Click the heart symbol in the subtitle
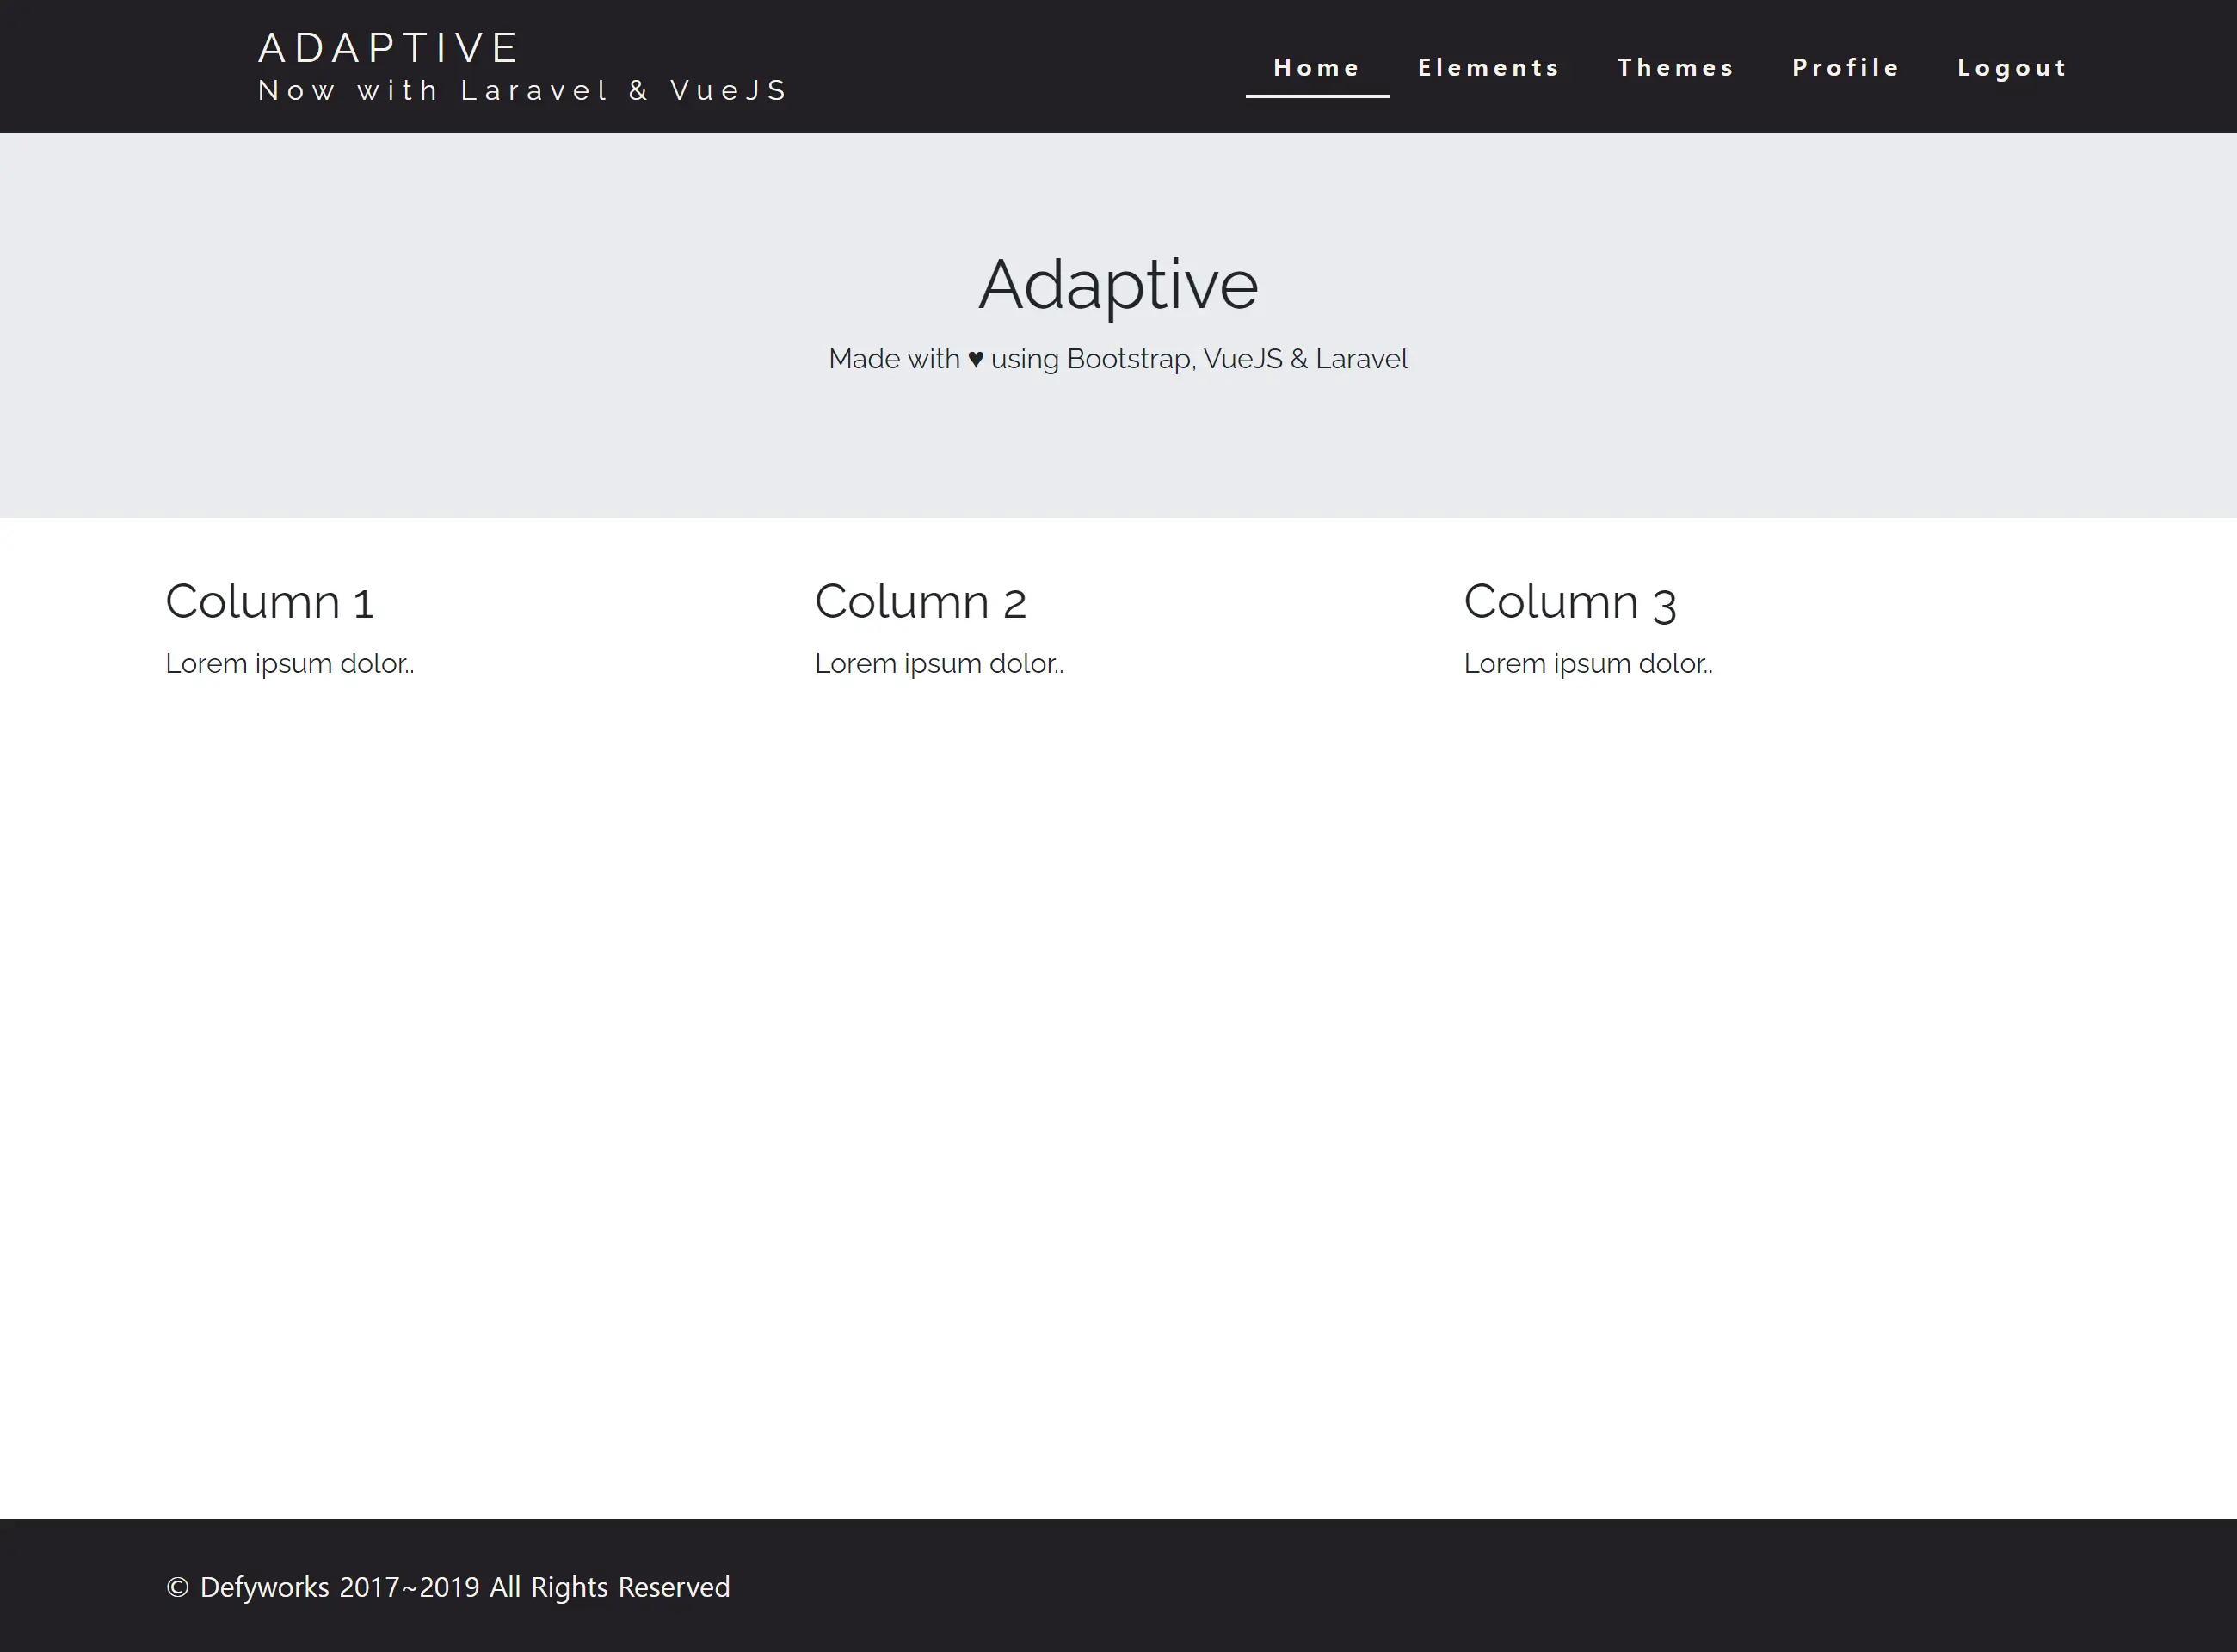 point(974,358)
